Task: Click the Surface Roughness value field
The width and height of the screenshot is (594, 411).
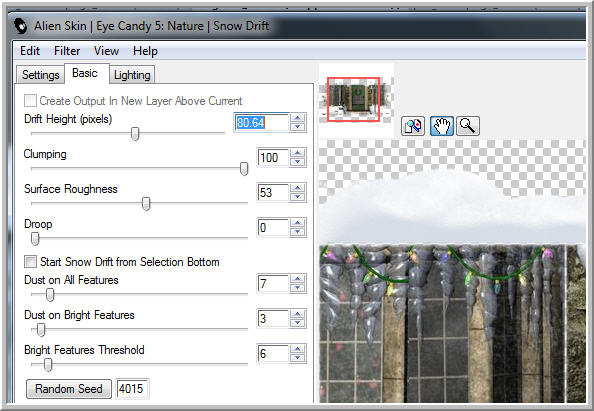Action: coord(273,192)
